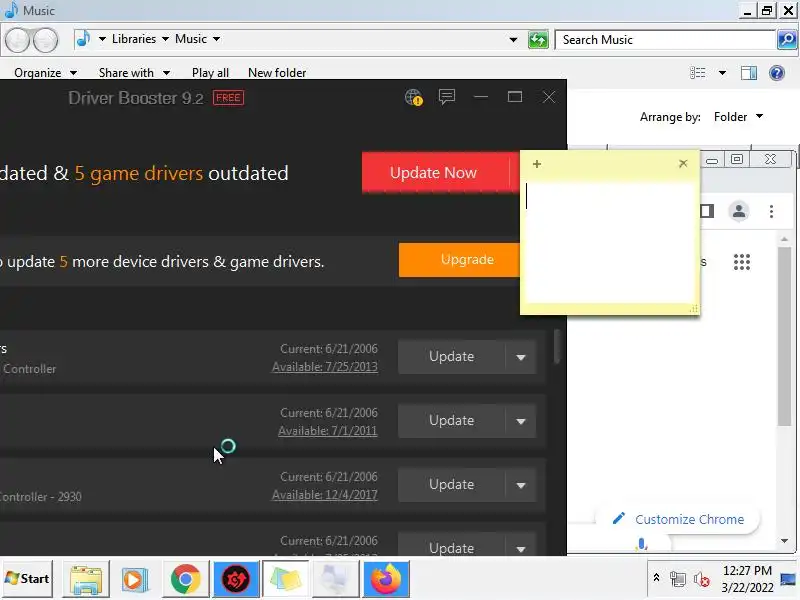Expand options for 7/25/2013 driver Update

coord(520,357)
